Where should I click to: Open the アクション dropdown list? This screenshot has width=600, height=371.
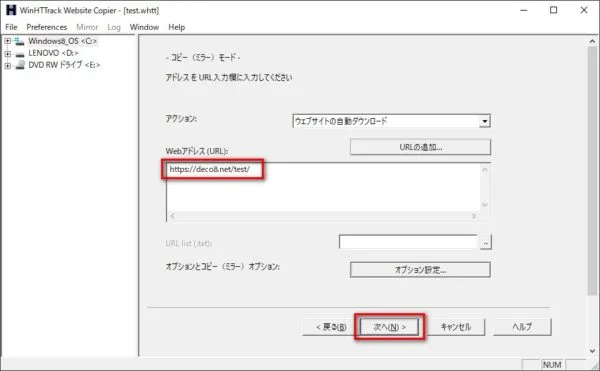[484, 121]
